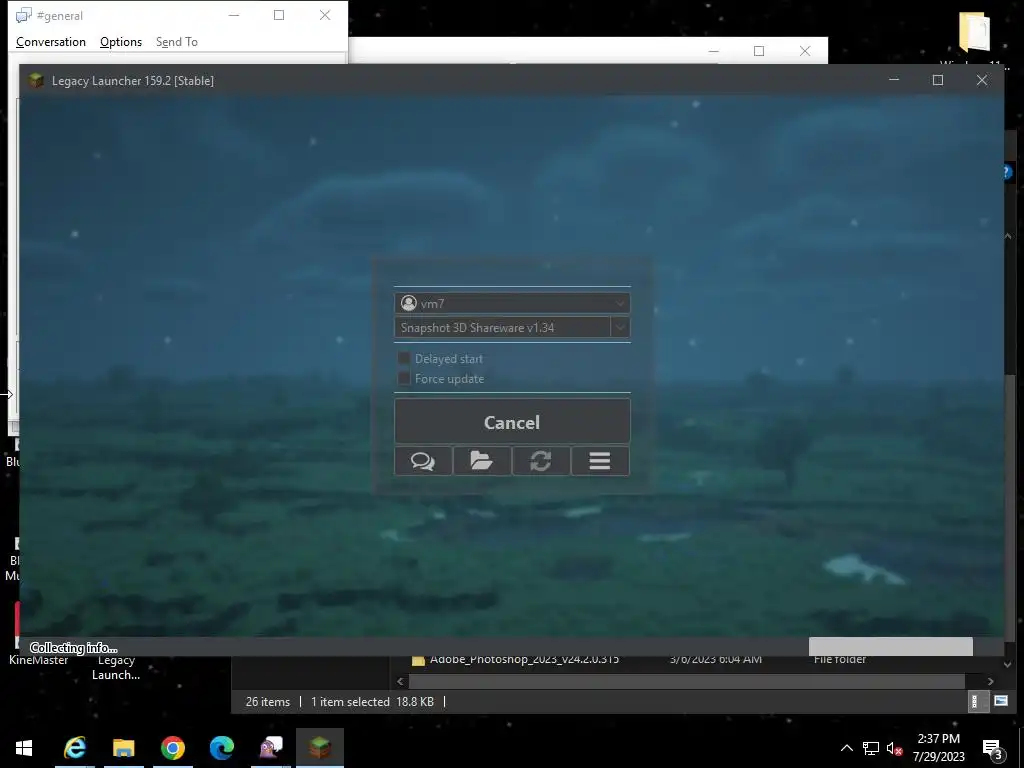Open Microsoft Edge from taskbar

click(x=221, y=748)
